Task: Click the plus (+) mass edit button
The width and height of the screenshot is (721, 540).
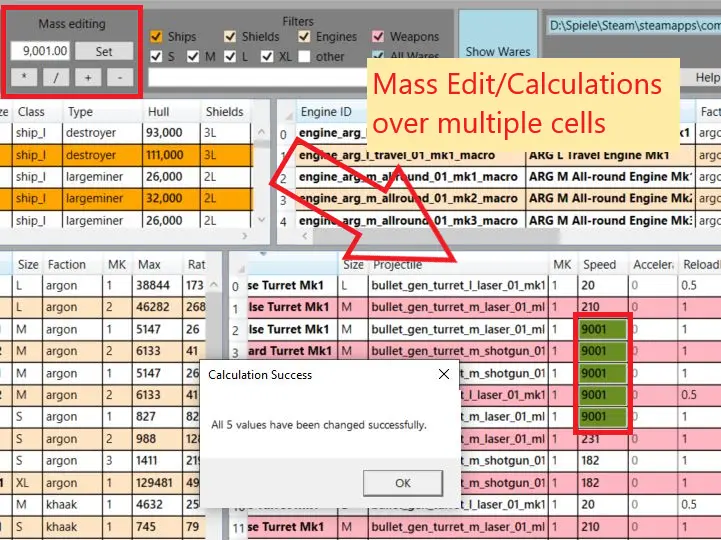Action: coord(88,77)
